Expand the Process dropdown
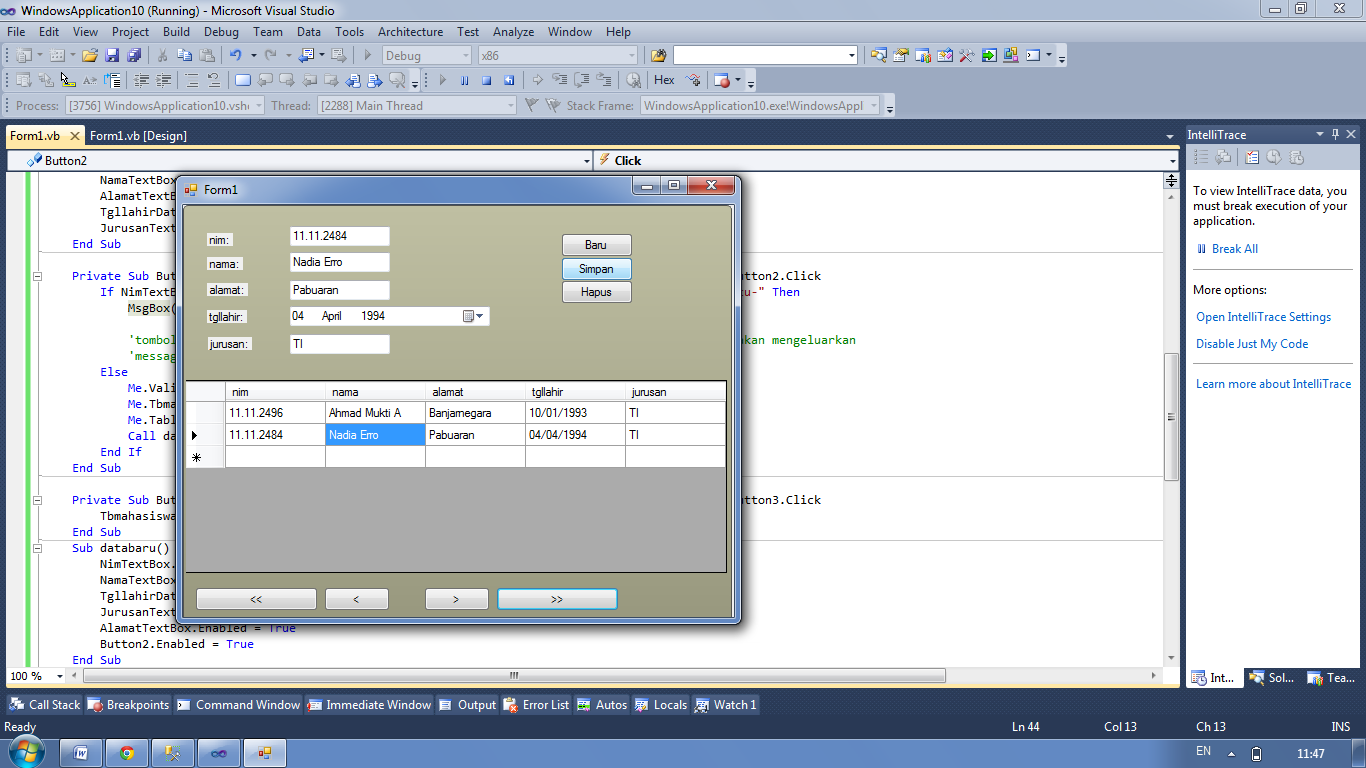 pyautogui.click(x=259, y=105)
